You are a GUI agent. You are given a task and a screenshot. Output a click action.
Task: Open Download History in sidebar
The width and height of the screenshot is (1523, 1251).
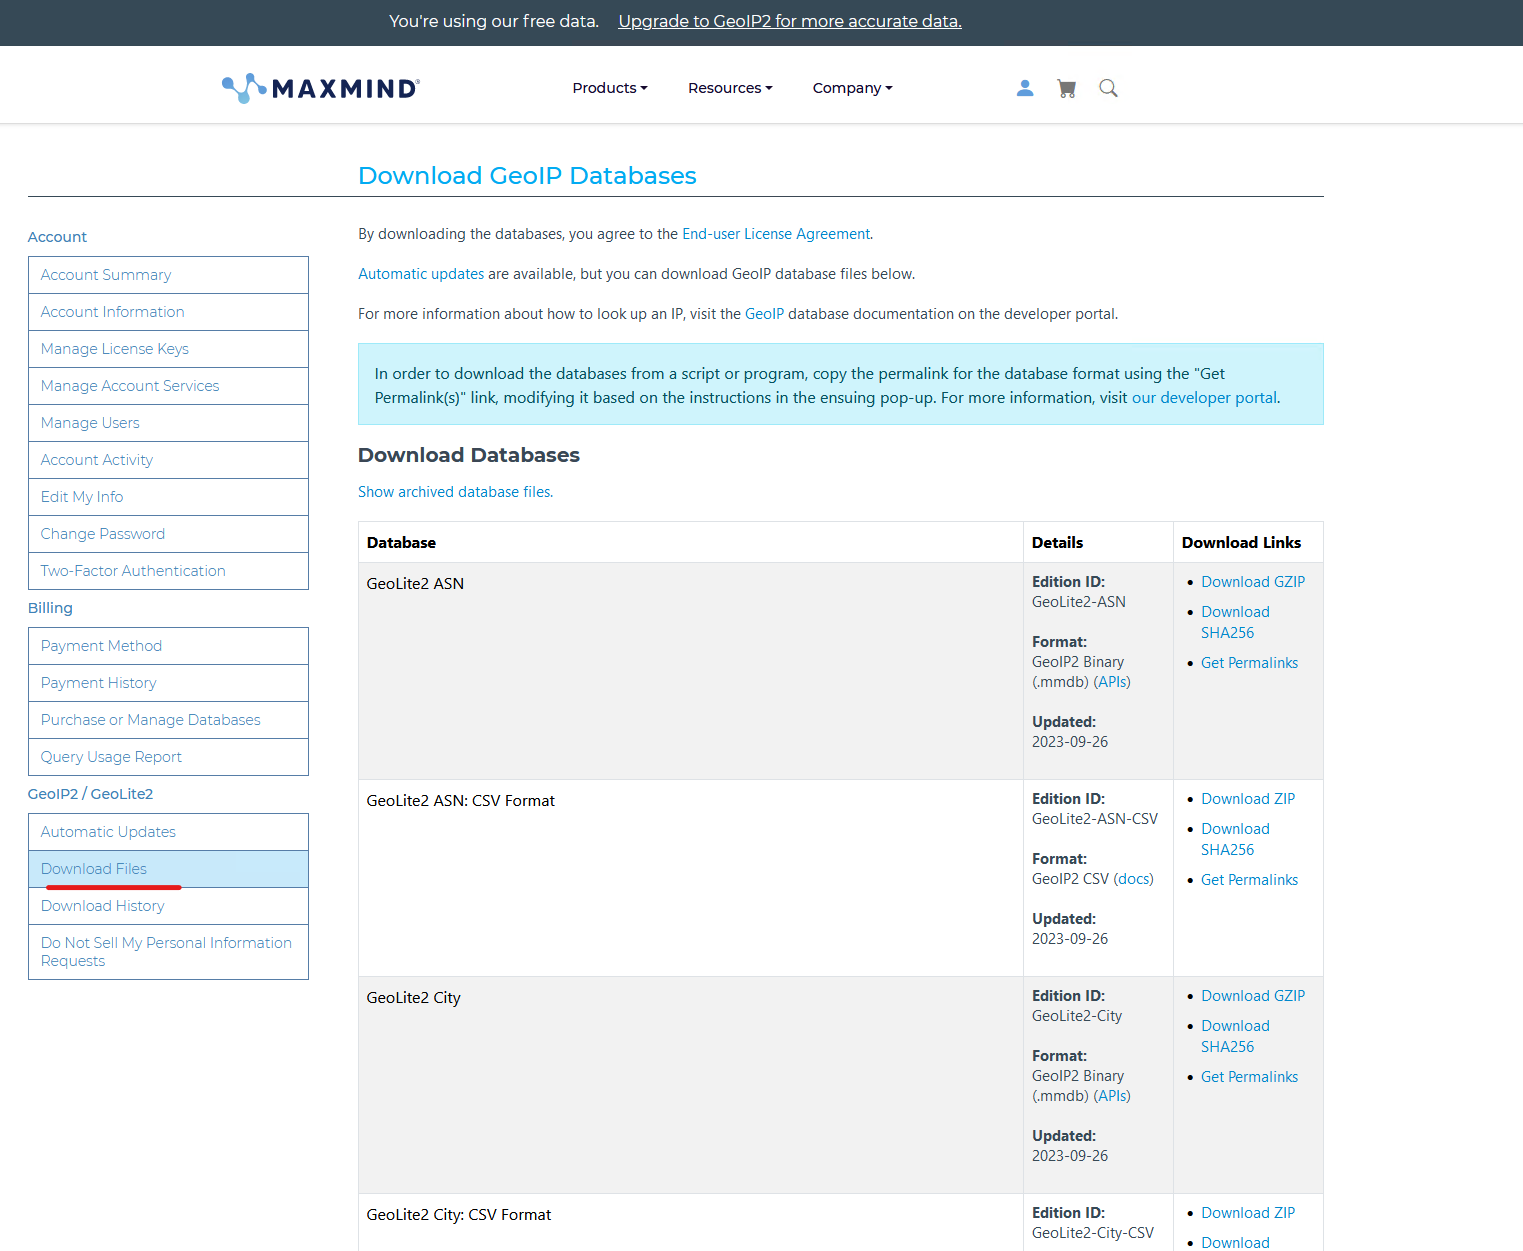[103, 906]
